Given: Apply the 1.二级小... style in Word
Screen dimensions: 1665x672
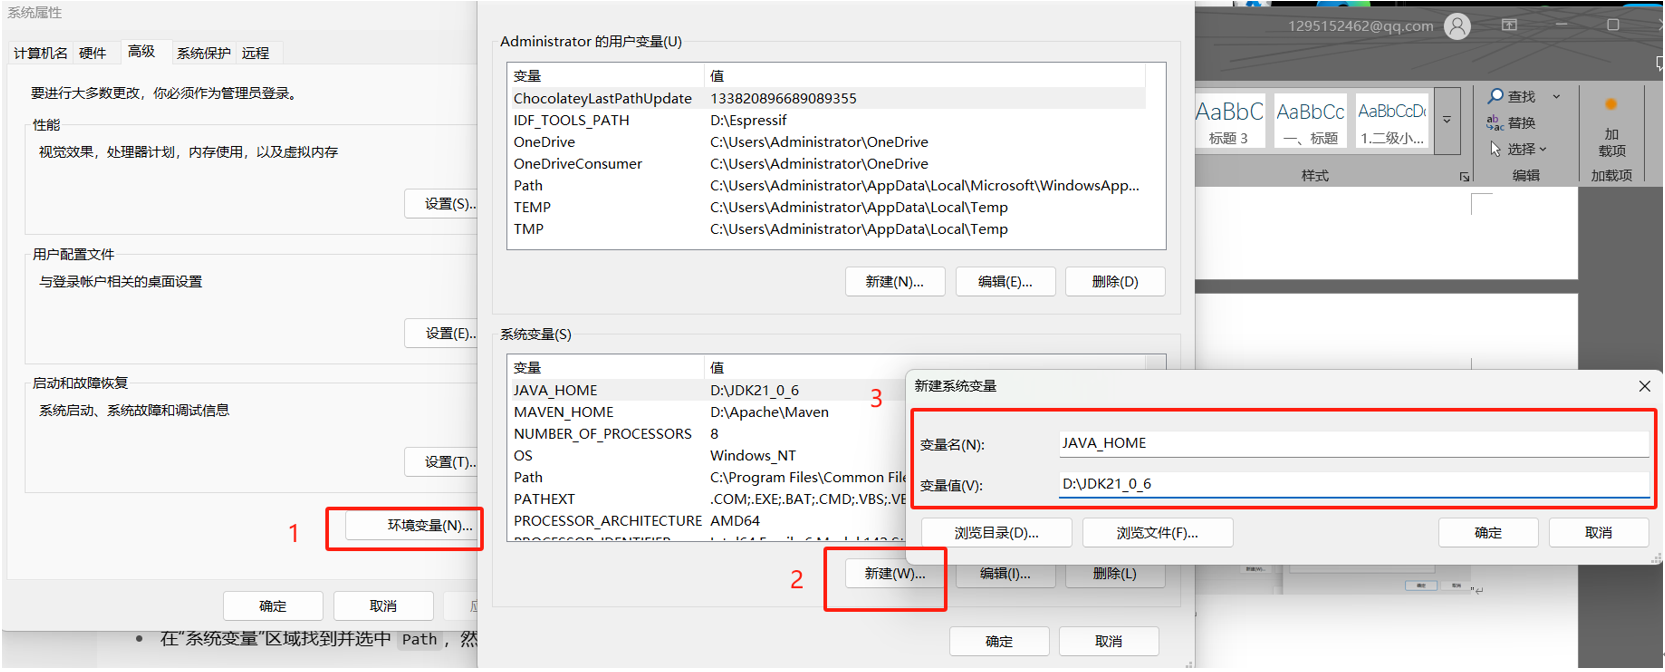Looking at the screenshot, I should (x=1392, y=122).
